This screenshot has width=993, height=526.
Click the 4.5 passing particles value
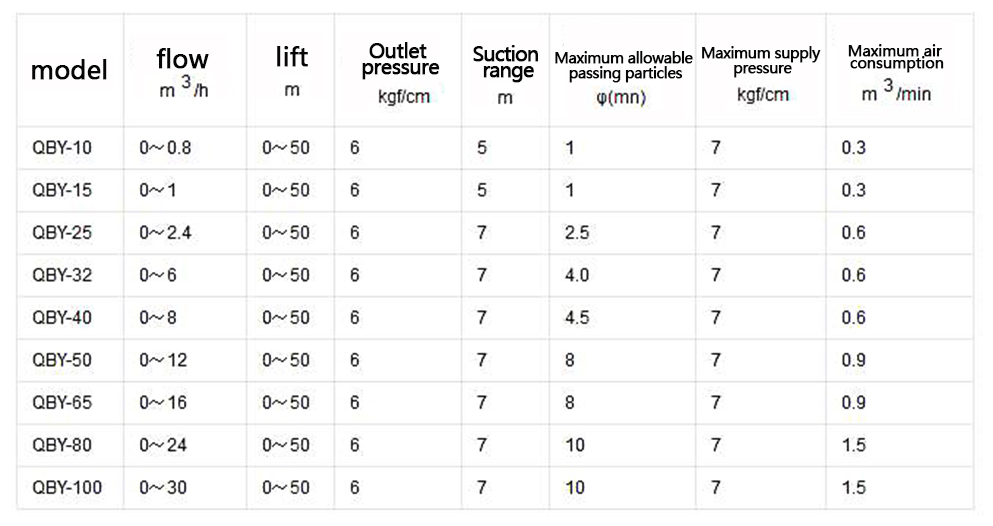[577, 318]
